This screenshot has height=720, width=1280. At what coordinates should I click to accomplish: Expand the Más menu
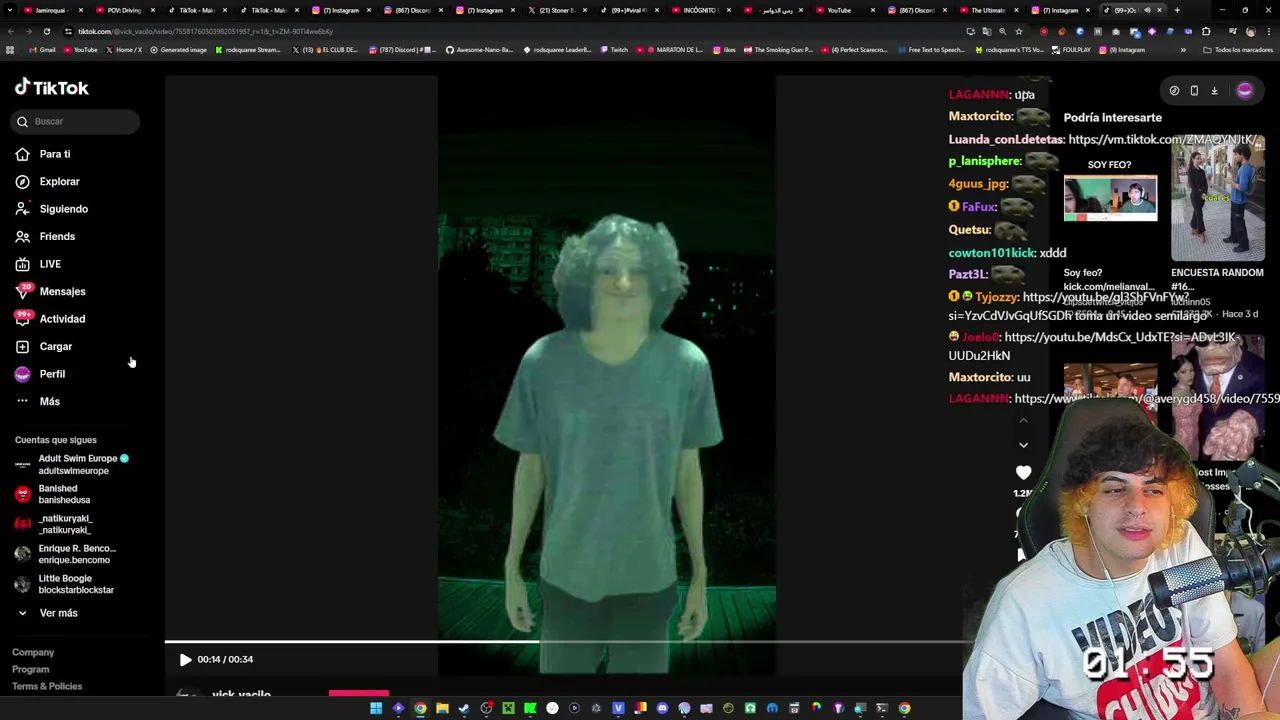tap(49, 402)
